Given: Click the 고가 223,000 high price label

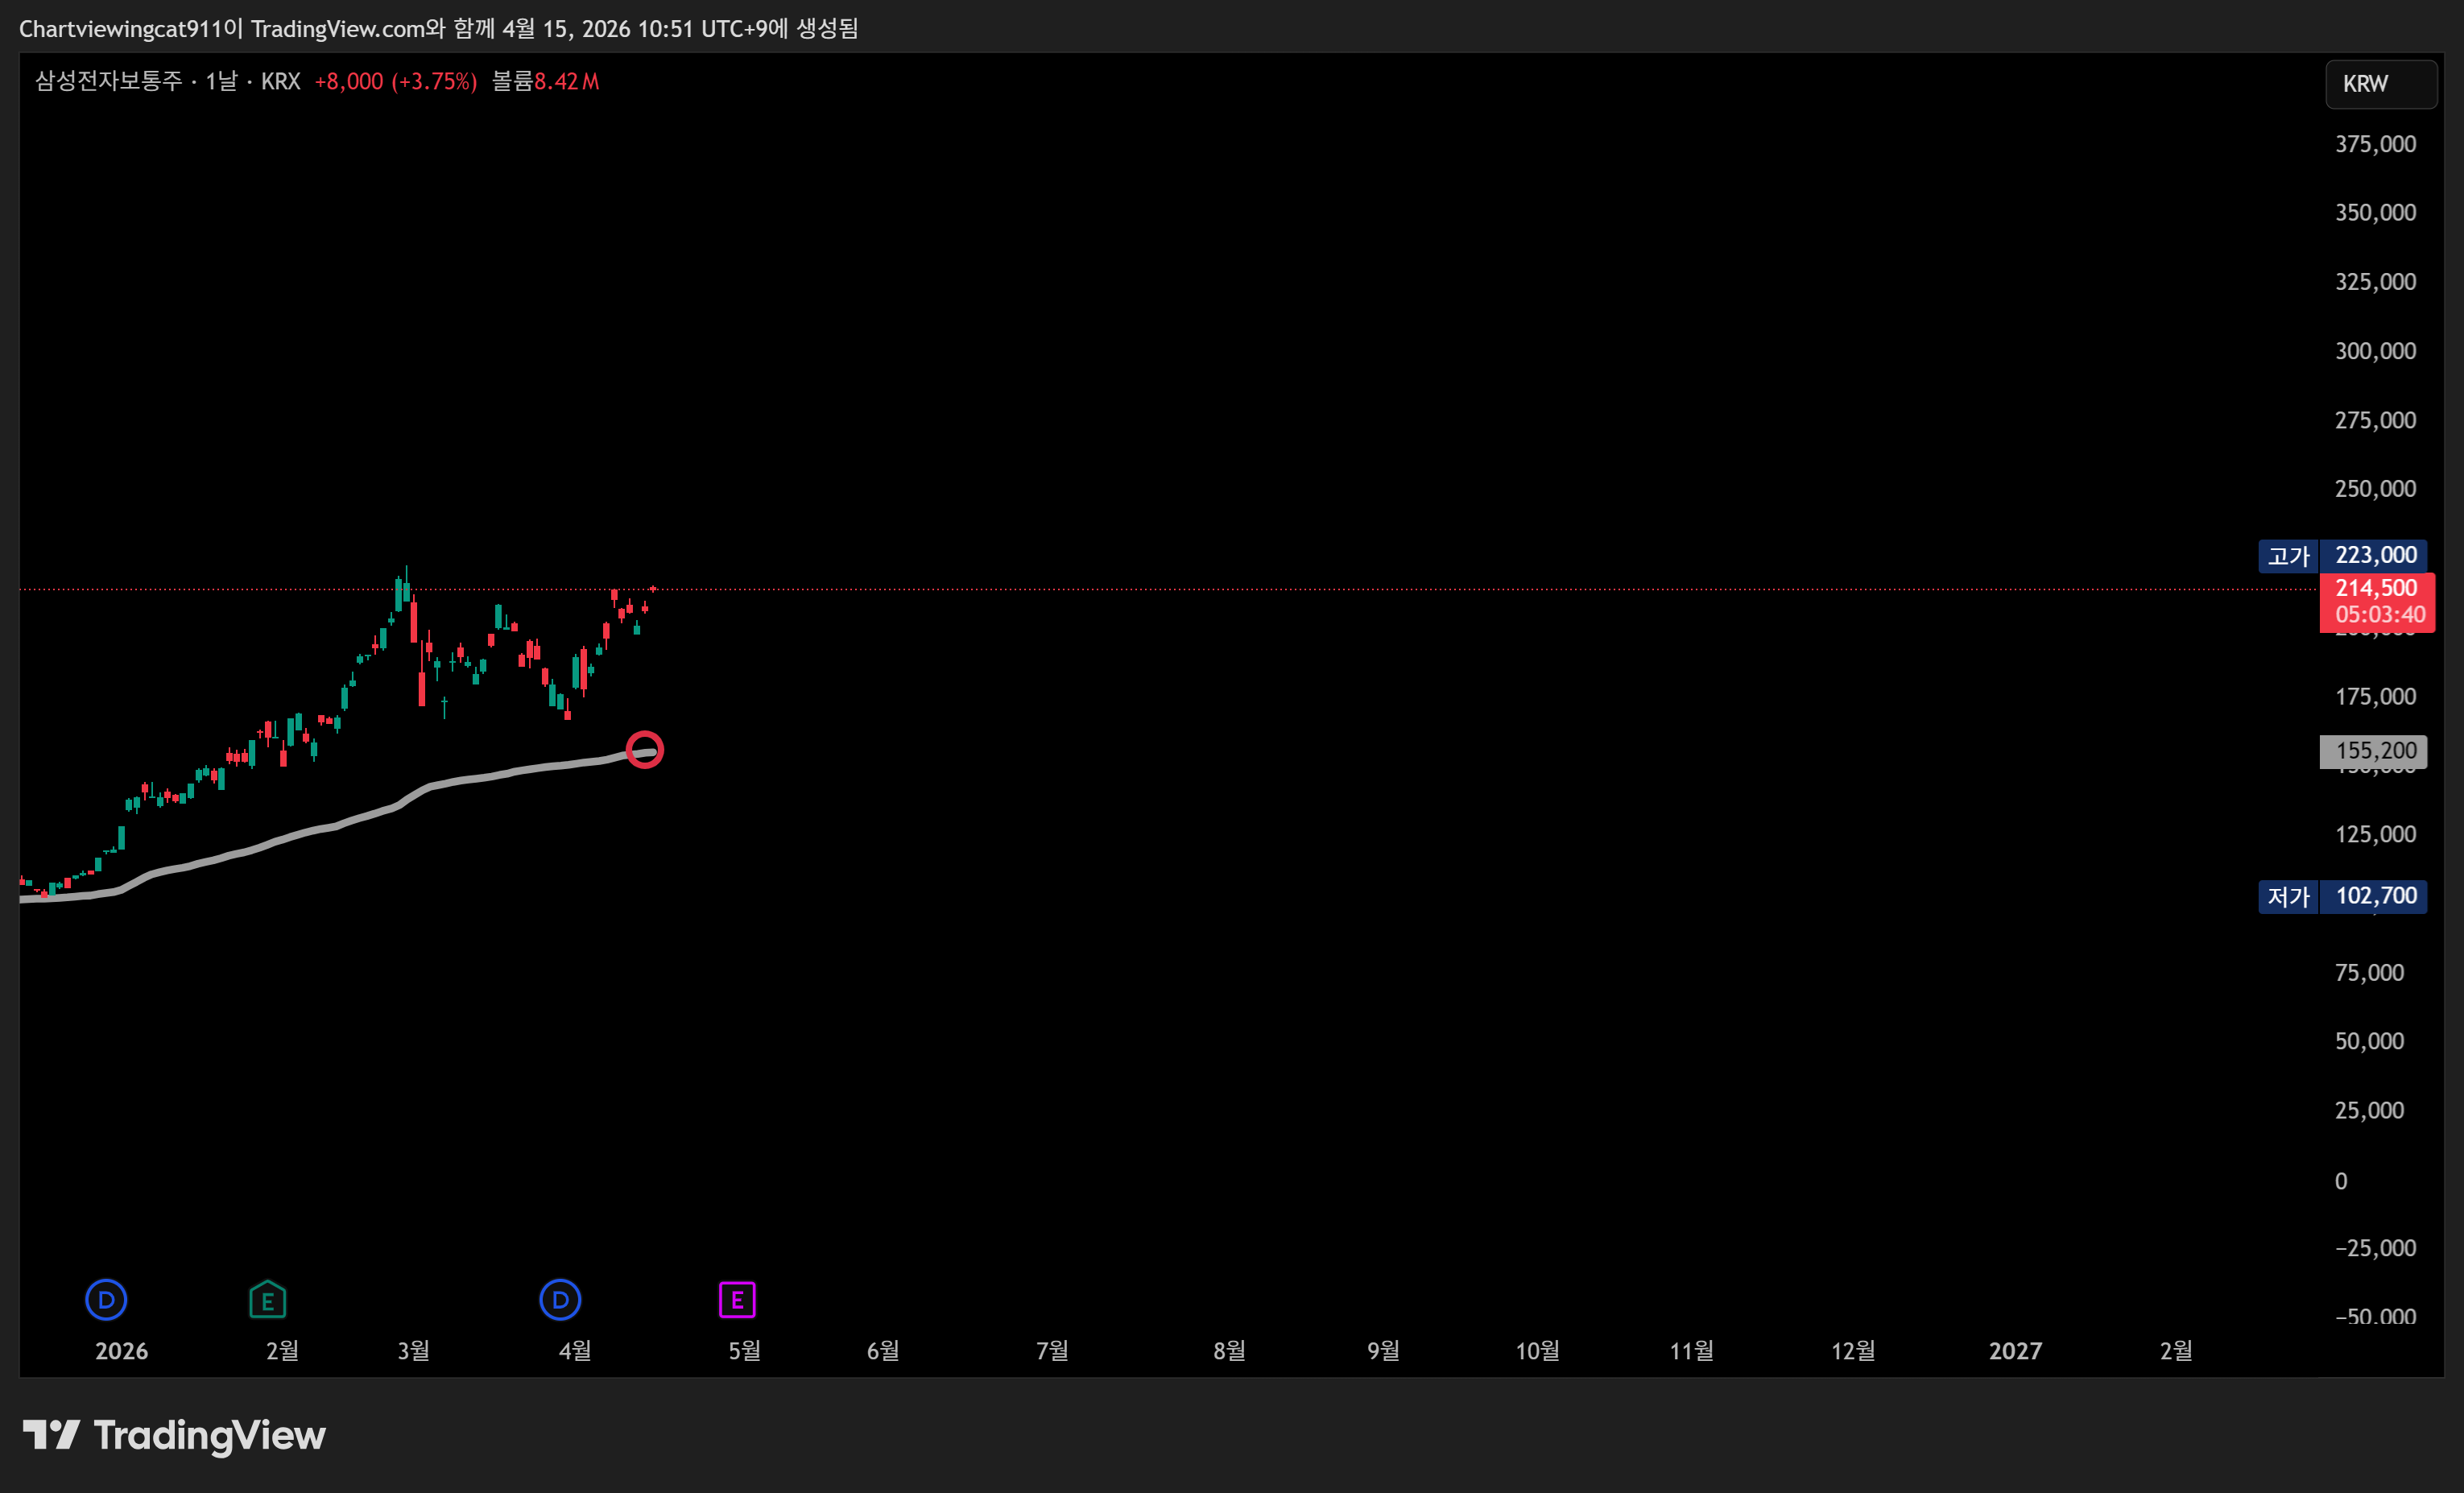Looking at the screenshot, I should point(2342,555).
